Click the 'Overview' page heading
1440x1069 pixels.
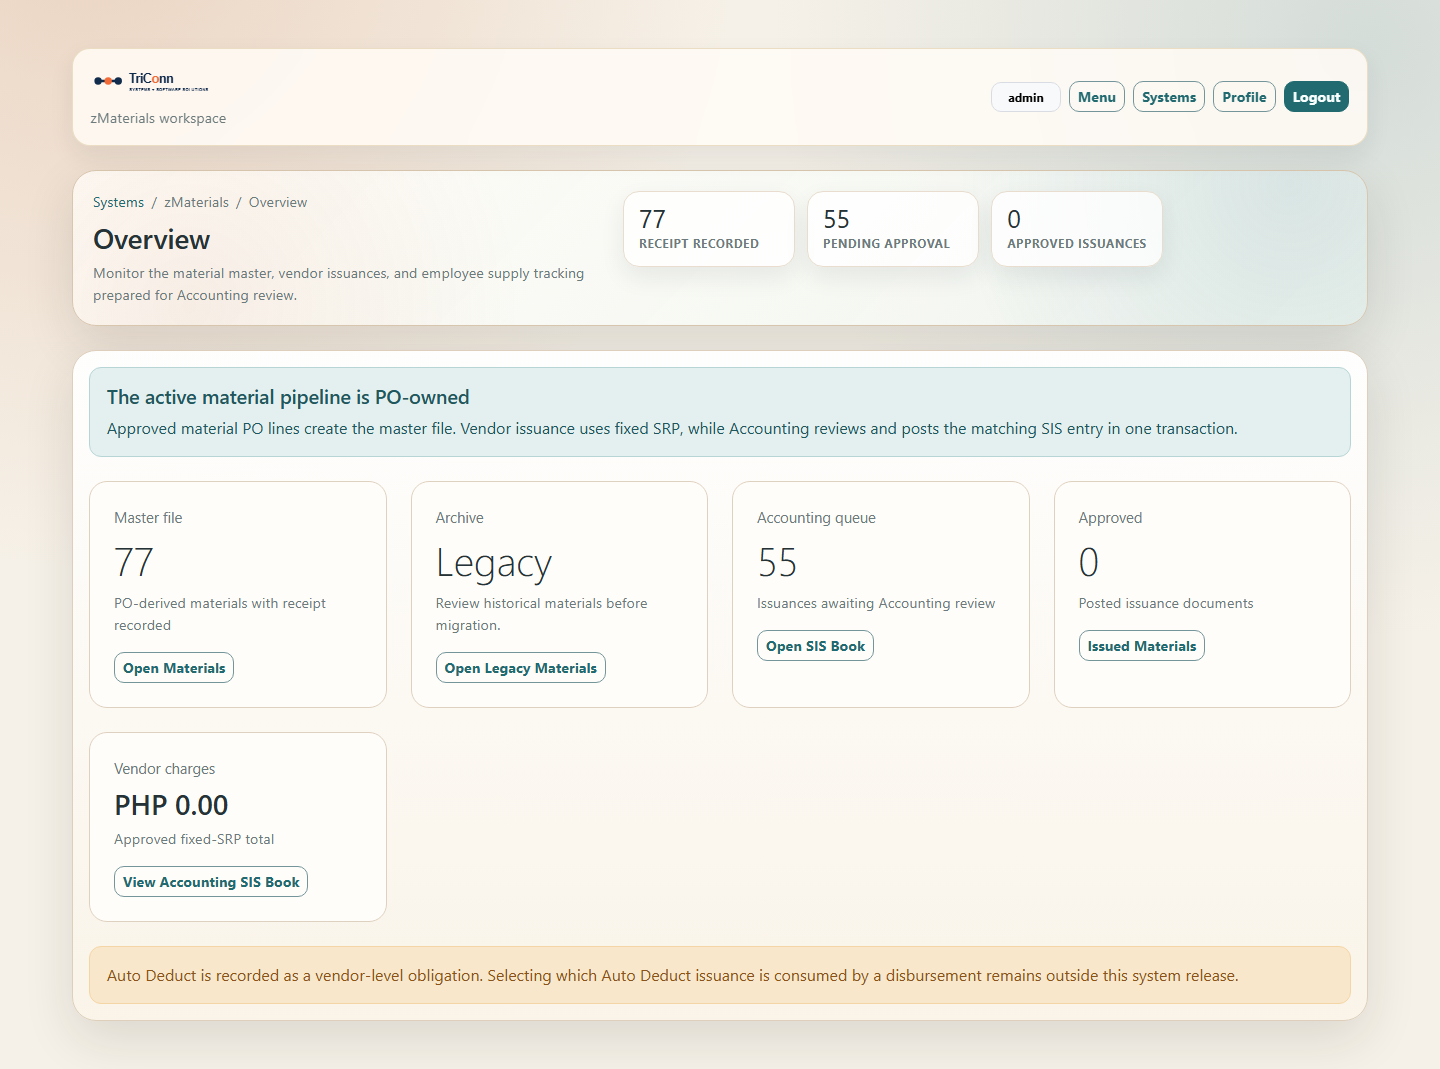152,240
